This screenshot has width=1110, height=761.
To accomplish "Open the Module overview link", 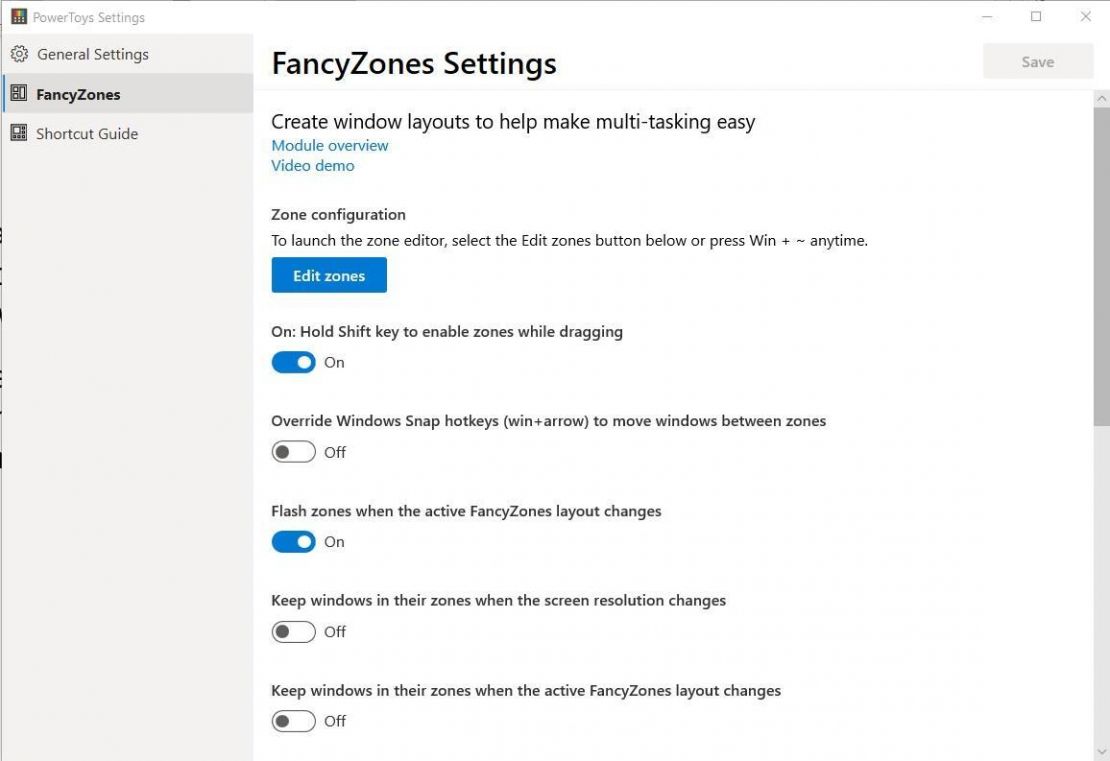I will pyautogui.click(x=329, y=145).
